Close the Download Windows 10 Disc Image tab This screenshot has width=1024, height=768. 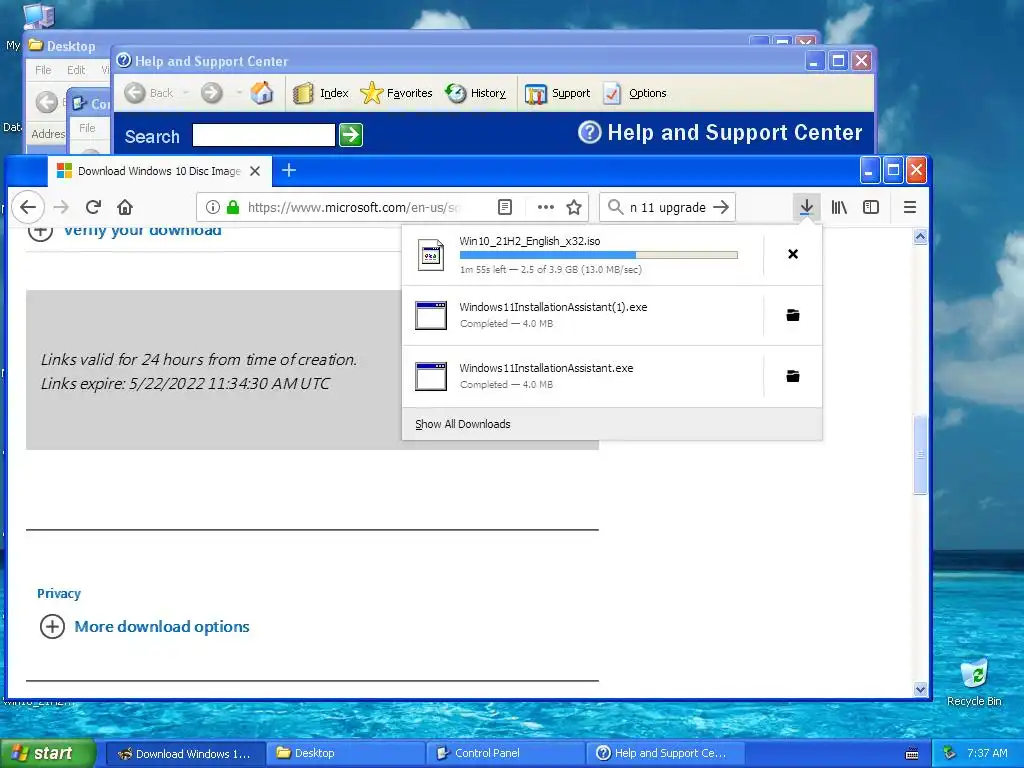(255, 171)
